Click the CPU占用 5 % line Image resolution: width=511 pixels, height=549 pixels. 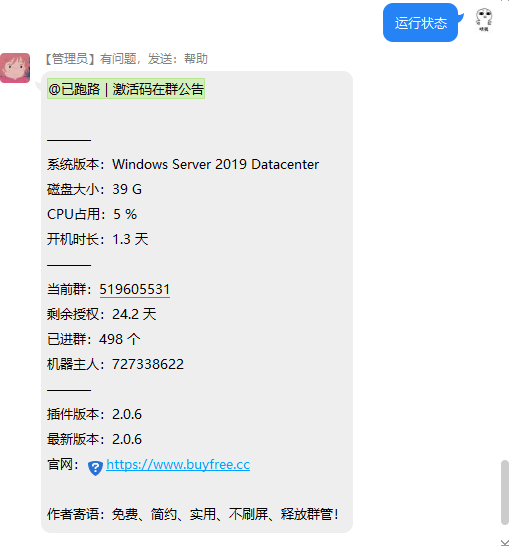coord(92,214)
